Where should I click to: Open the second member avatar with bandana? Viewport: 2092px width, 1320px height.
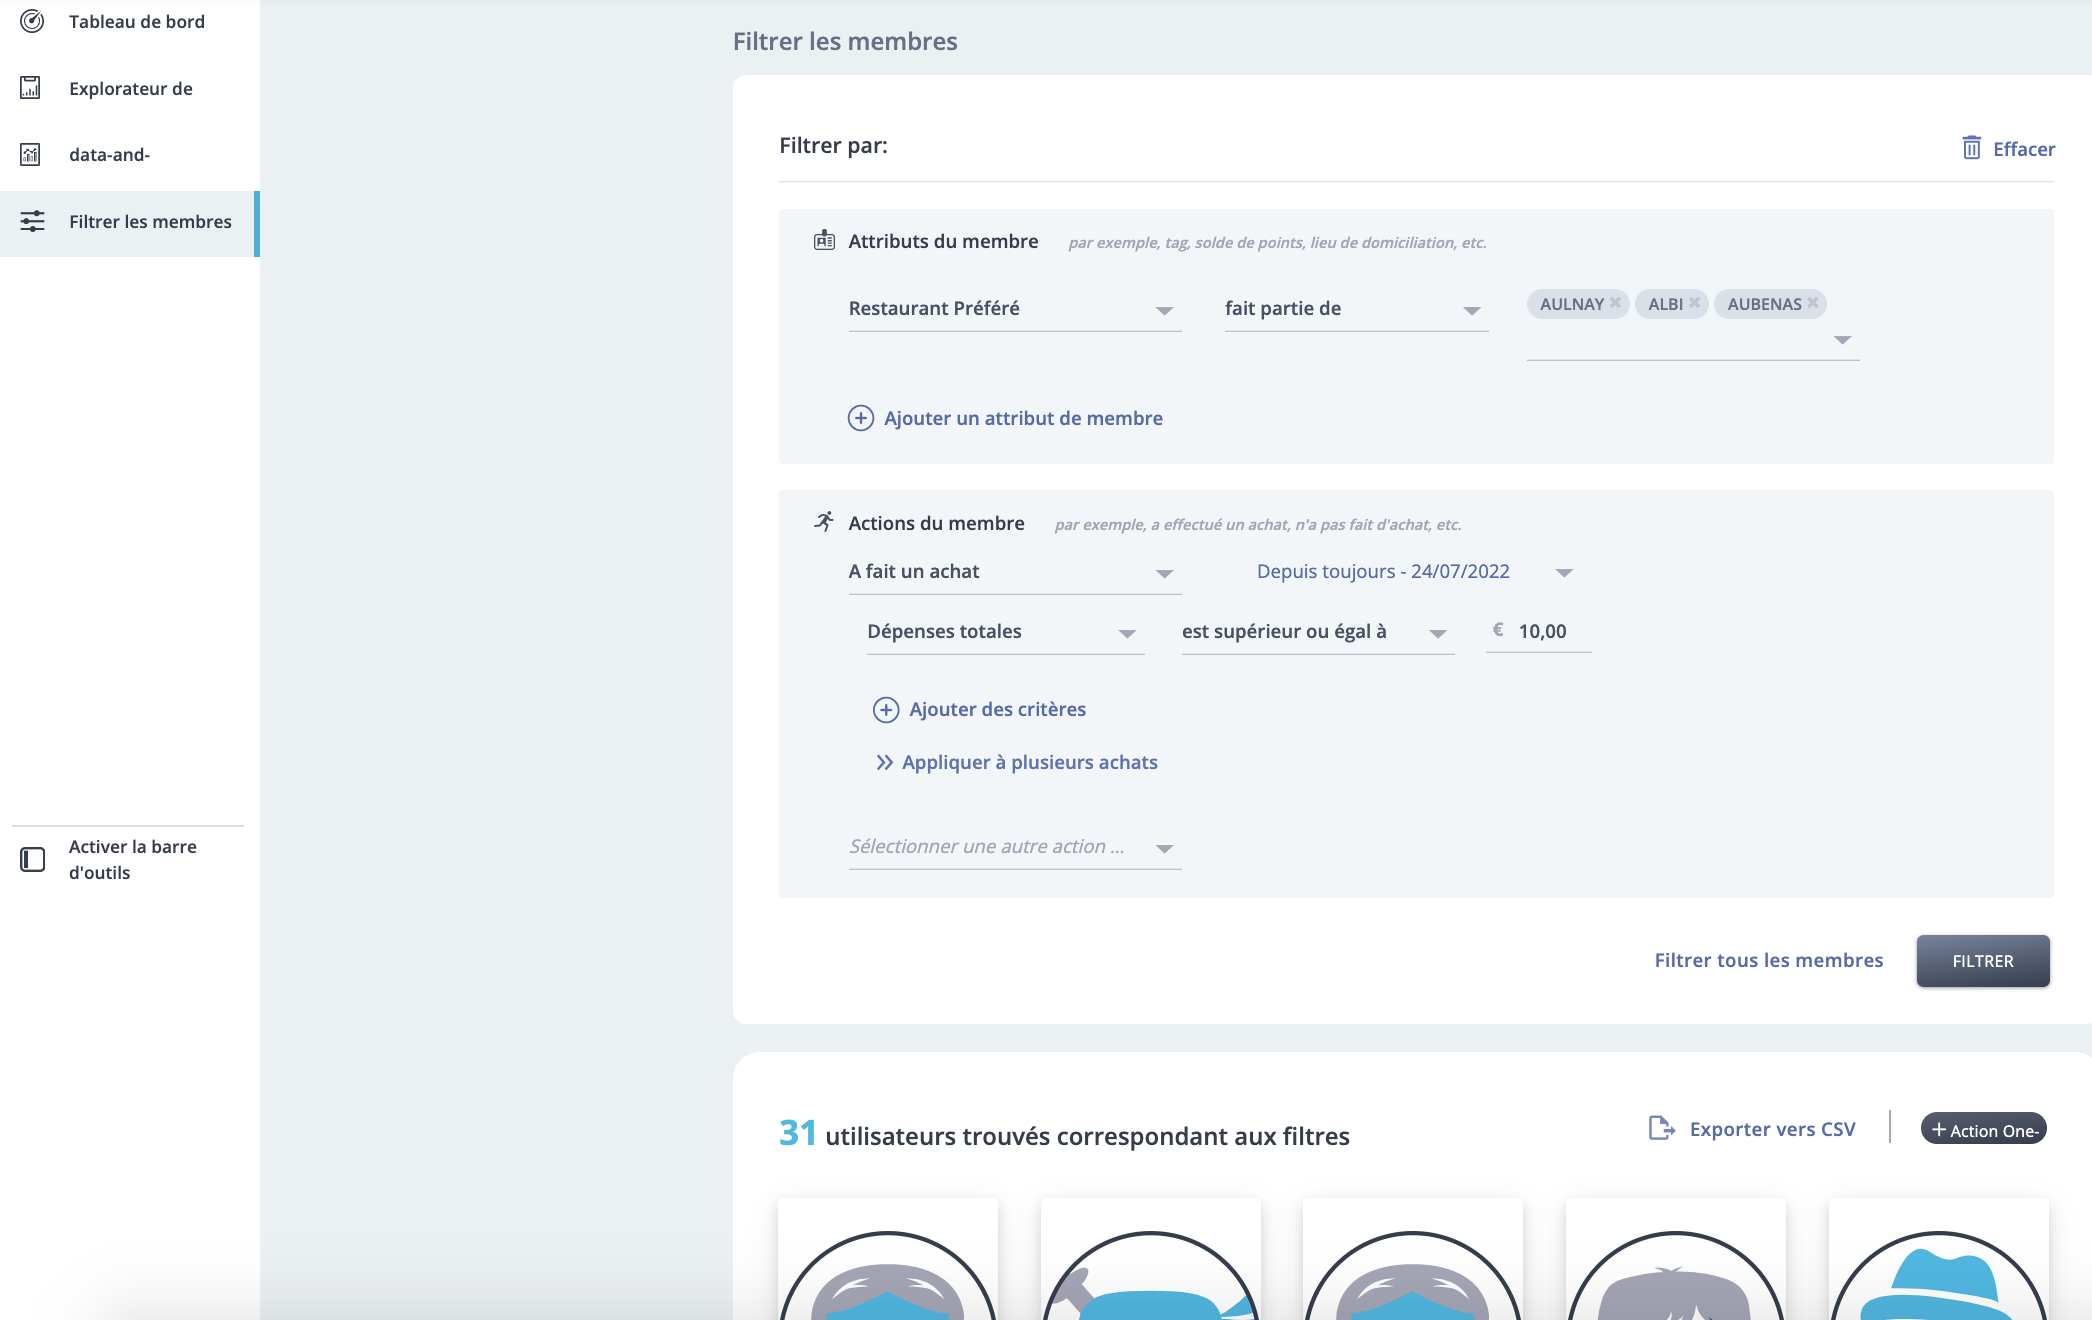tap(1151, 1259)
